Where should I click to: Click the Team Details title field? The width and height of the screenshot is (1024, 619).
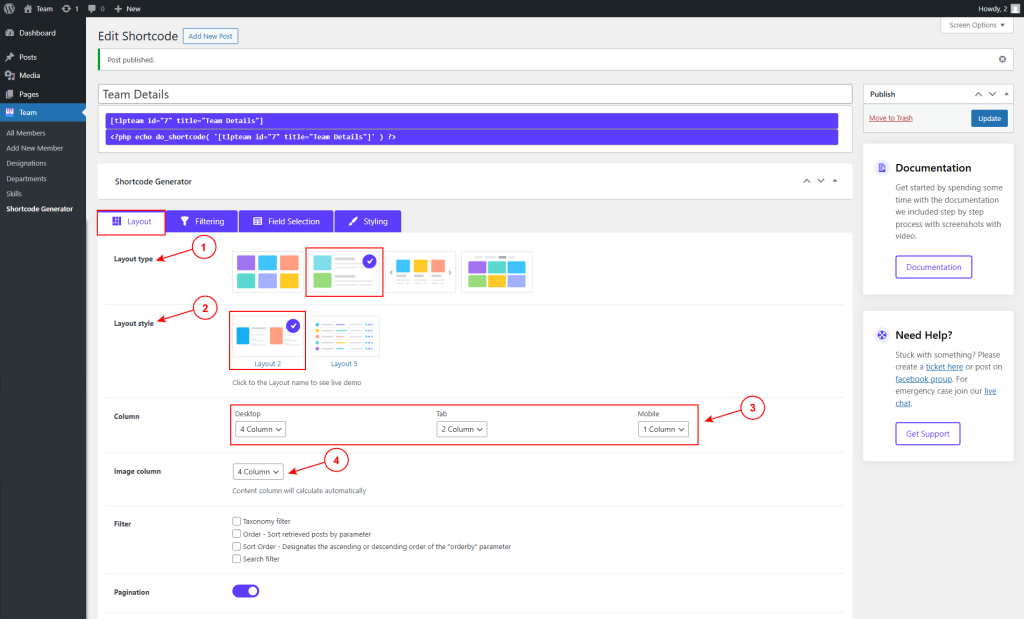[x=475, y=94]
